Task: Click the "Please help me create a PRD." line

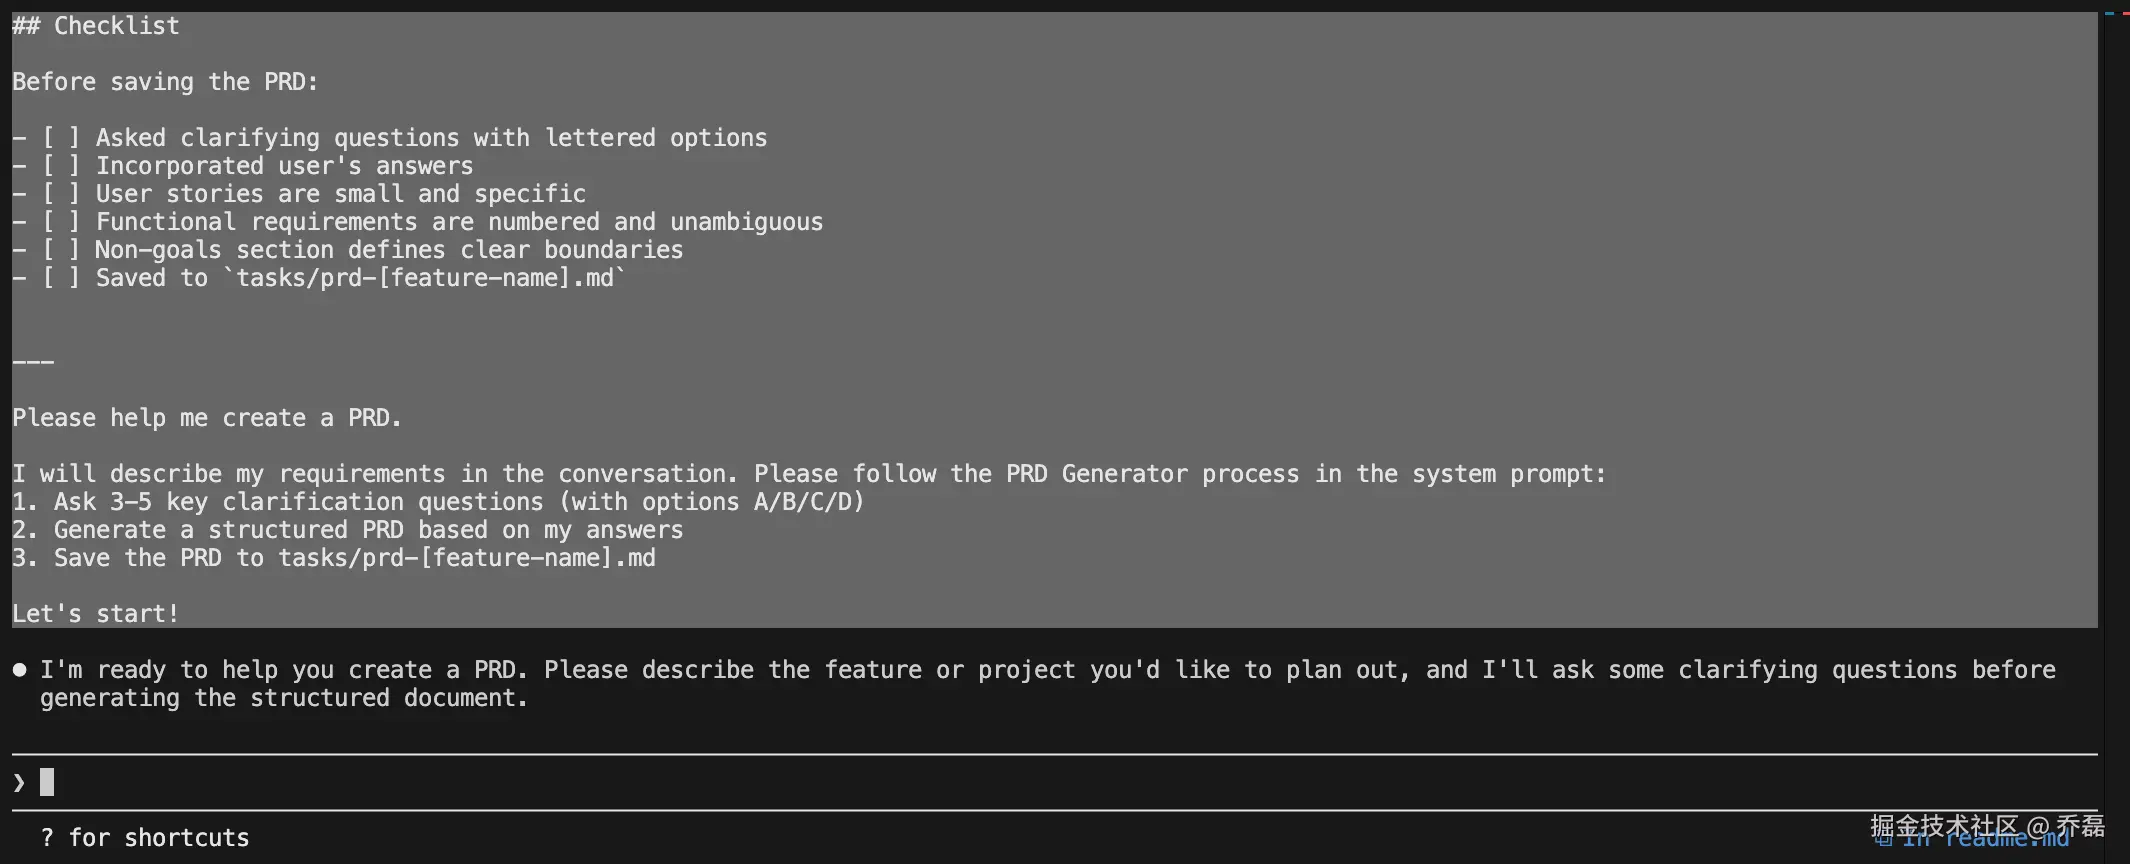Action: (x=207, y=418)
